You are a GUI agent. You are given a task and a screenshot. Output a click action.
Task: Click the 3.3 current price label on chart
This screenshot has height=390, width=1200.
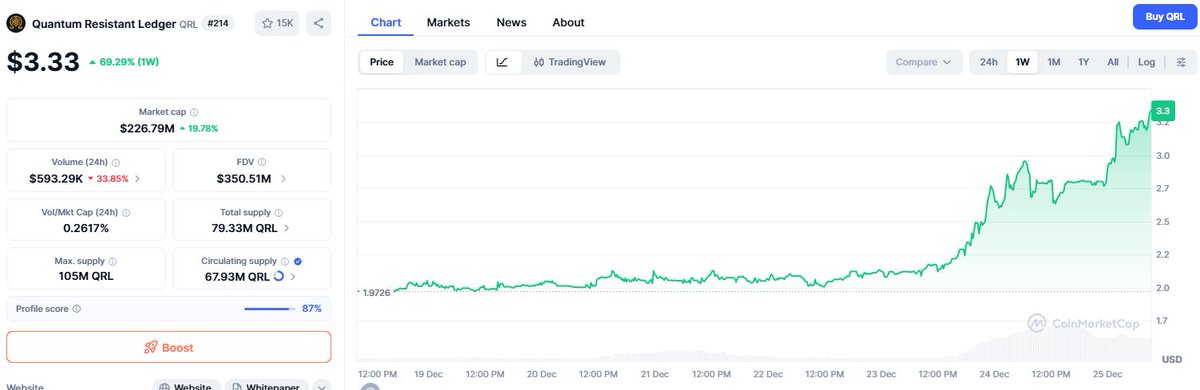tap(1162, 110)
